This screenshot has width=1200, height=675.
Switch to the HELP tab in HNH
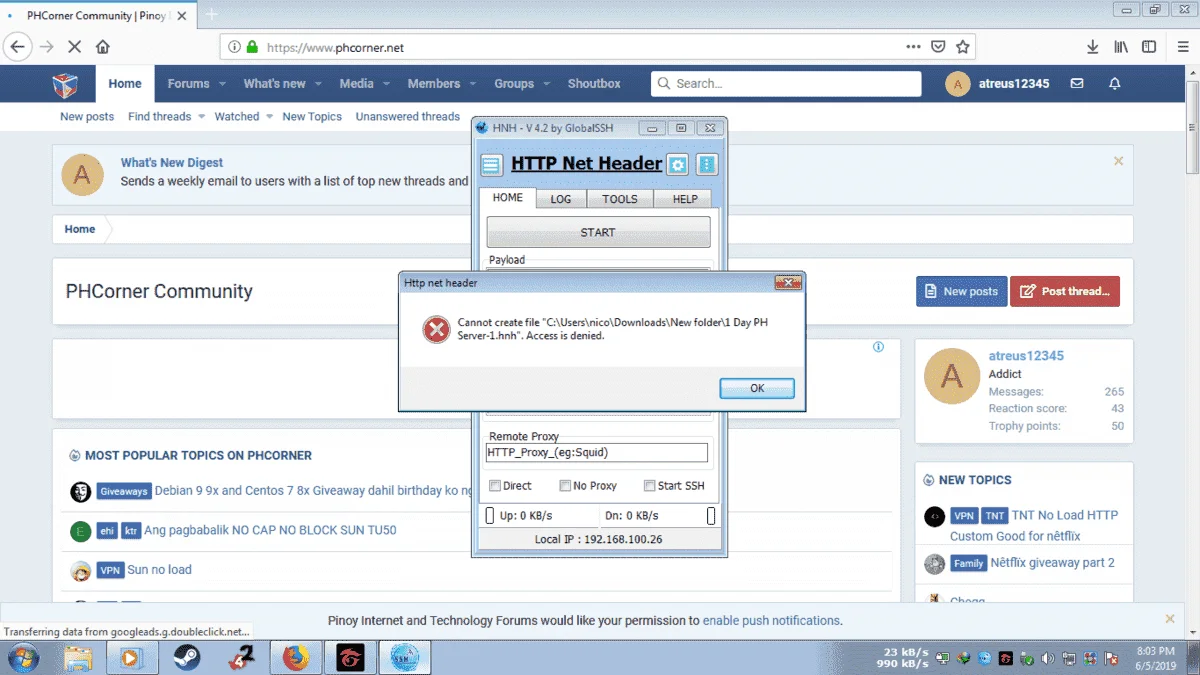pos(685,199)
